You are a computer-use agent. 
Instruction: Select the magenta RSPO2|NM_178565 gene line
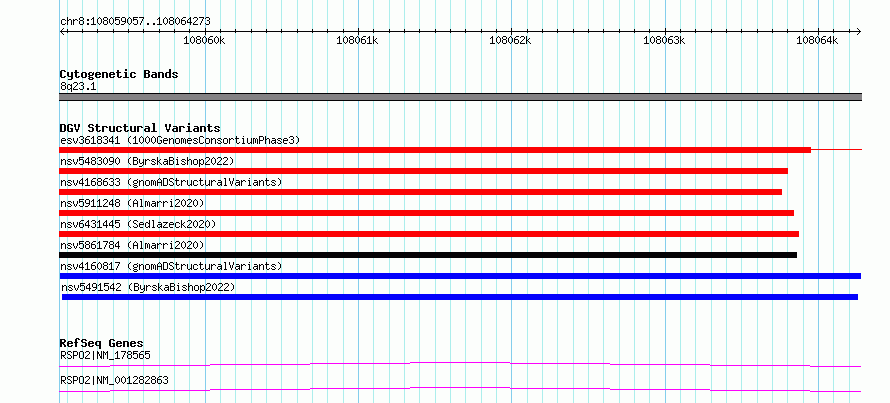pos(460,364)
